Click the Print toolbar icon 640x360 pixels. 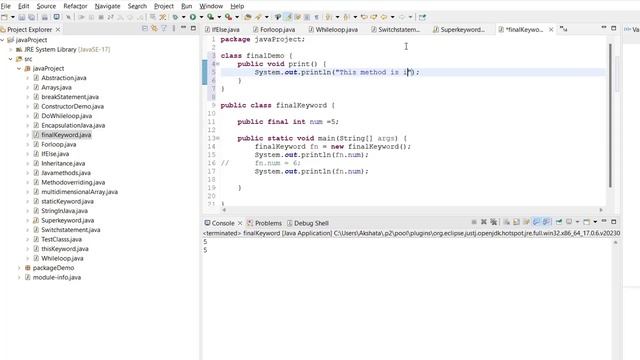(44, 17)
